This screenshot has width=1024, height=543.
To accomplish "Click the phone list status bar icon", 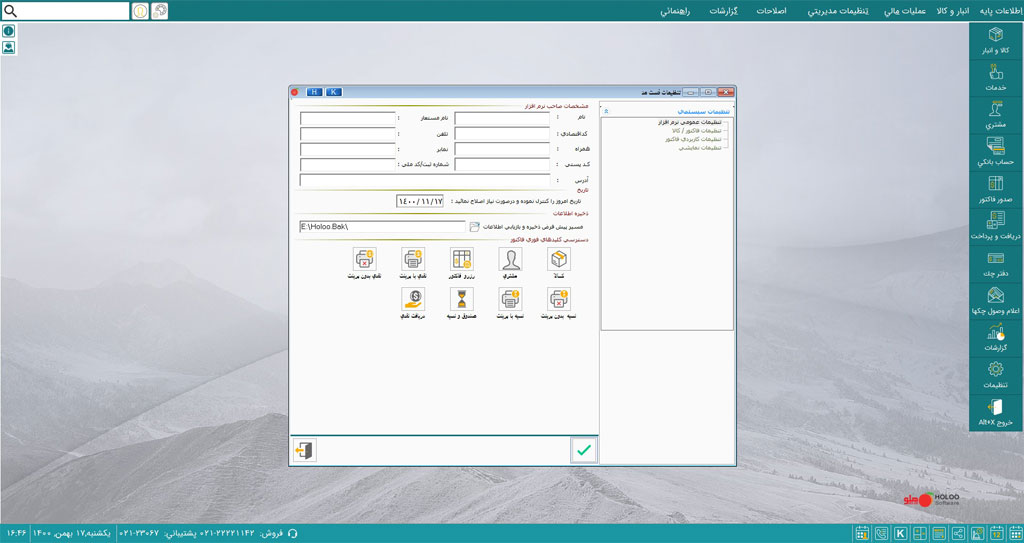I will [882, 533].
